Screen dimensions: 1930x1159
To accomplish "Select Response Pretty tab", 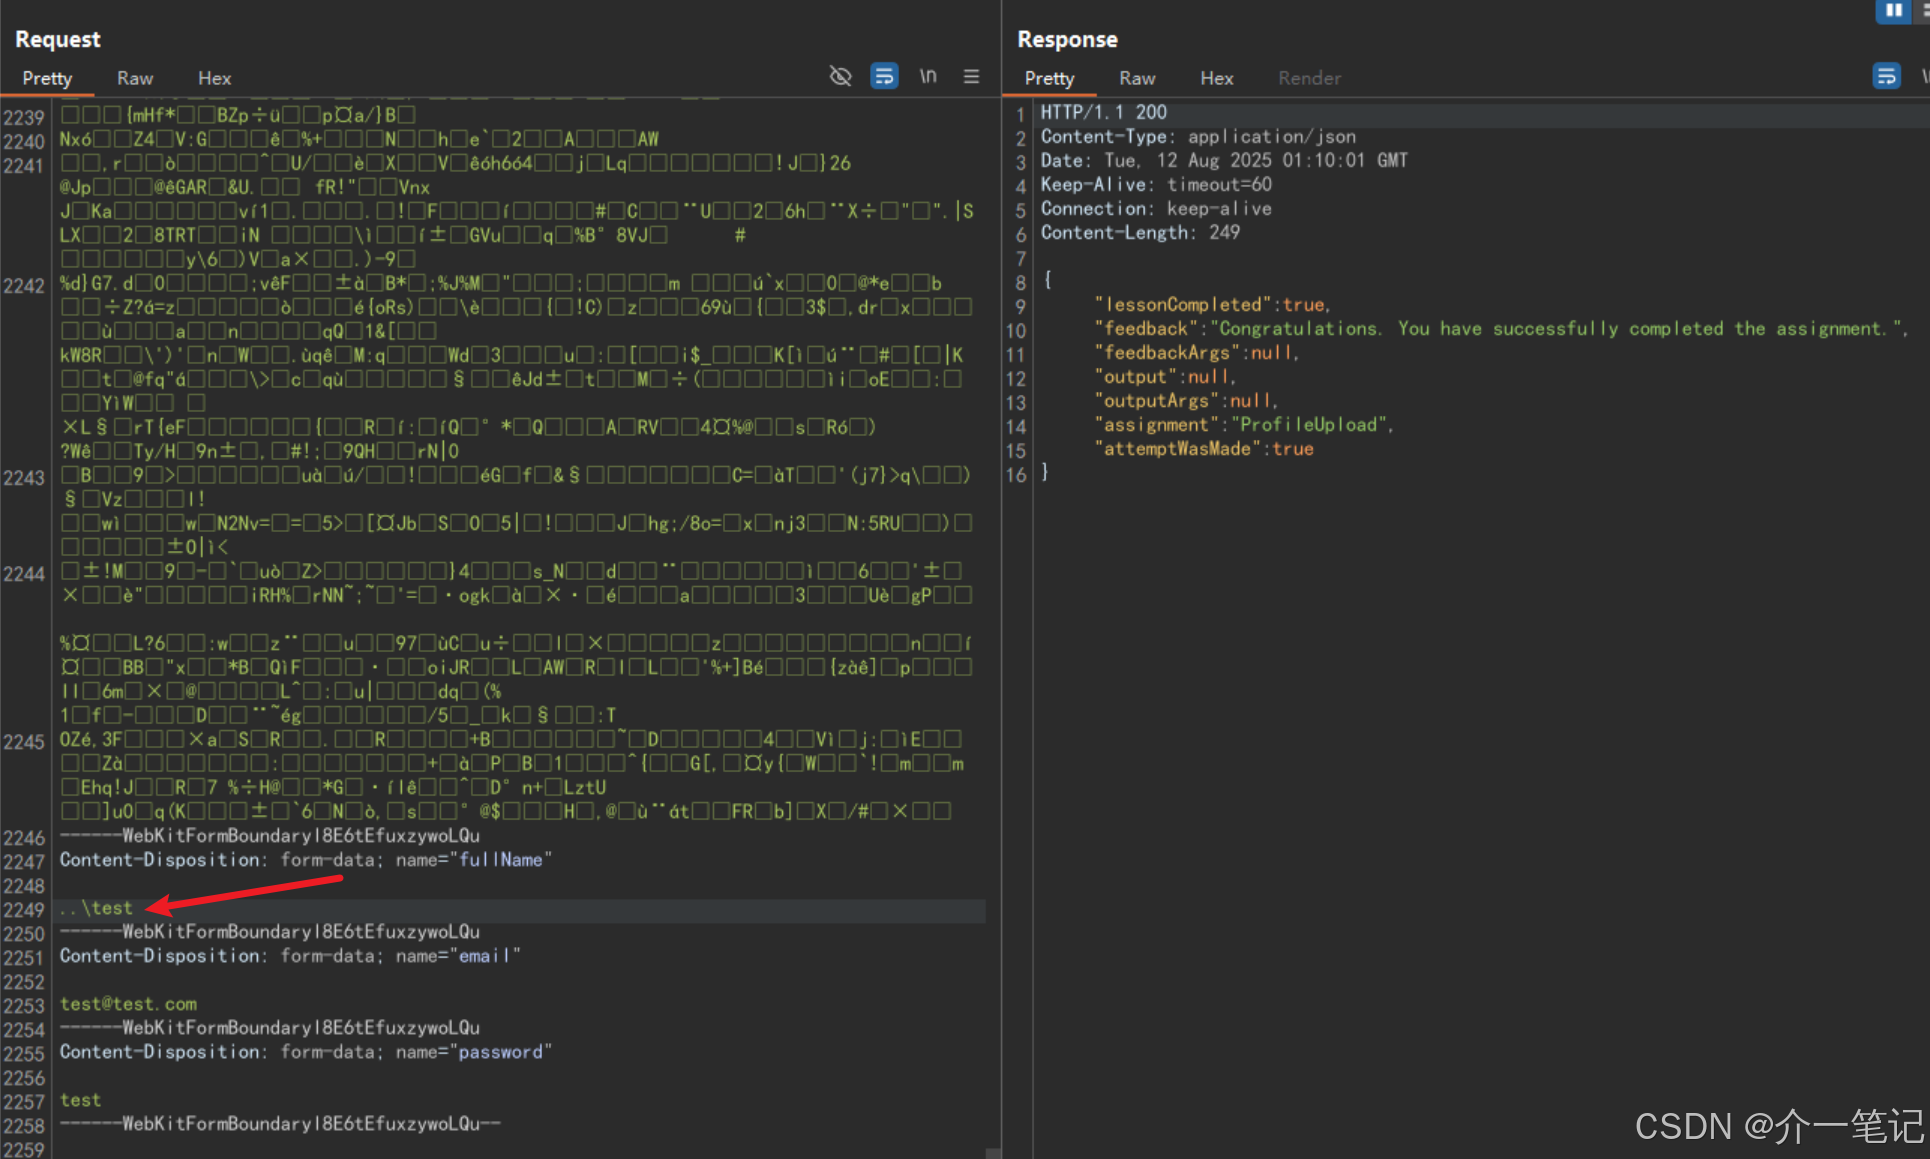I will 1049,78.
